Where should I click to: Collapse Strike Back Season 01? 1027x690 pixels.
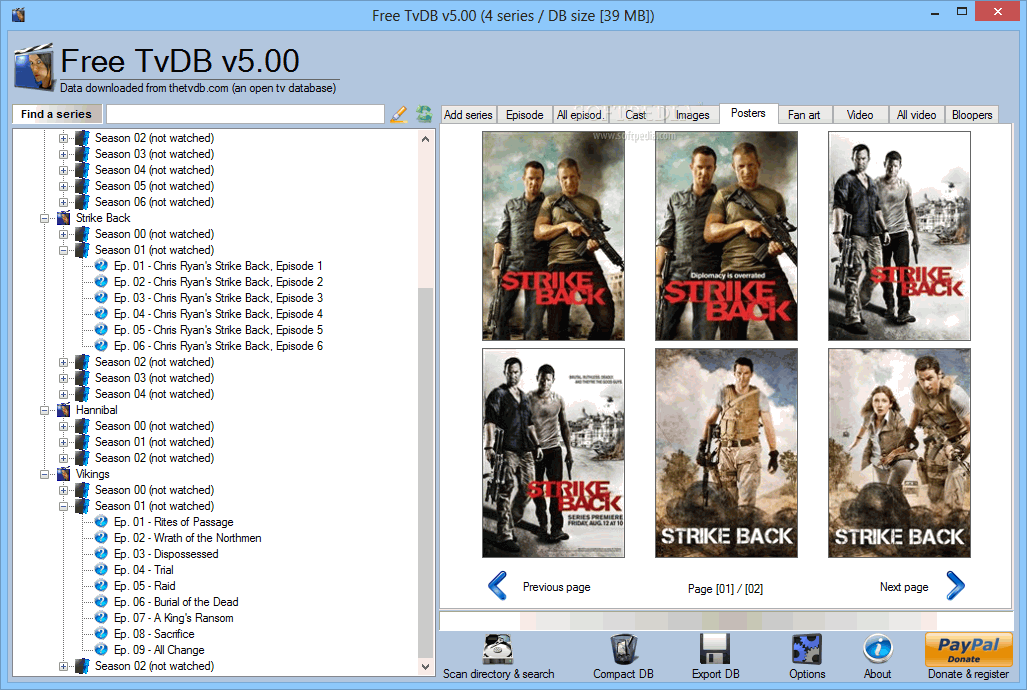point(64,250)
